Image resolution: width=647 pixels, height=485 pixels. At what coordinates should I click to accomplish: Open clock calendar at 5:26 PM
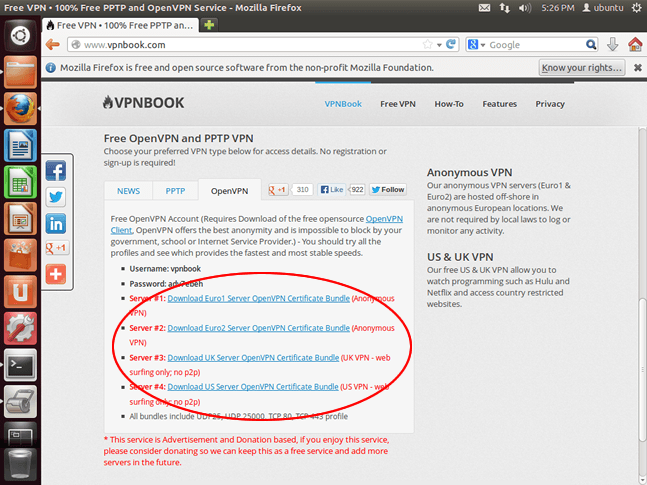(x=557, y=7)
